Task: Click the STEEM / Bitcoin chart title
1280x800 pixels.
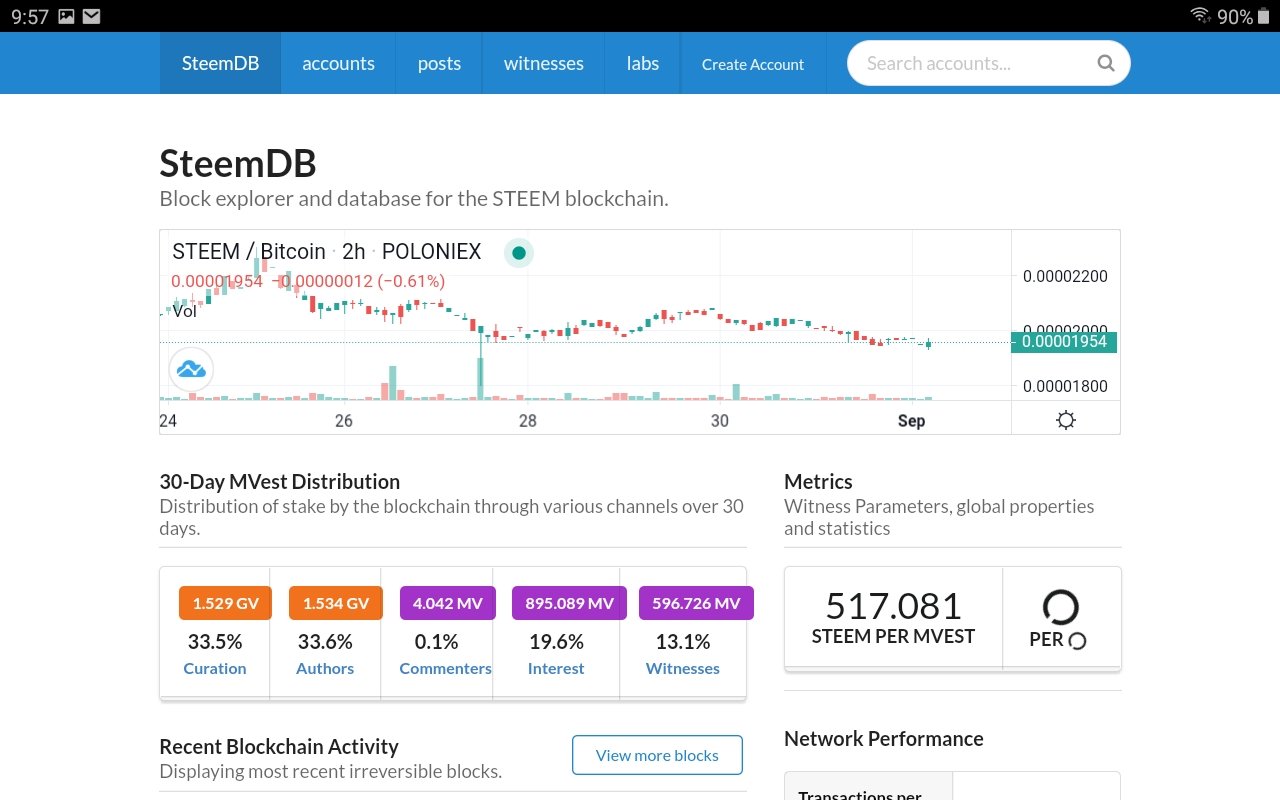Action: click(x=249, y=252)
